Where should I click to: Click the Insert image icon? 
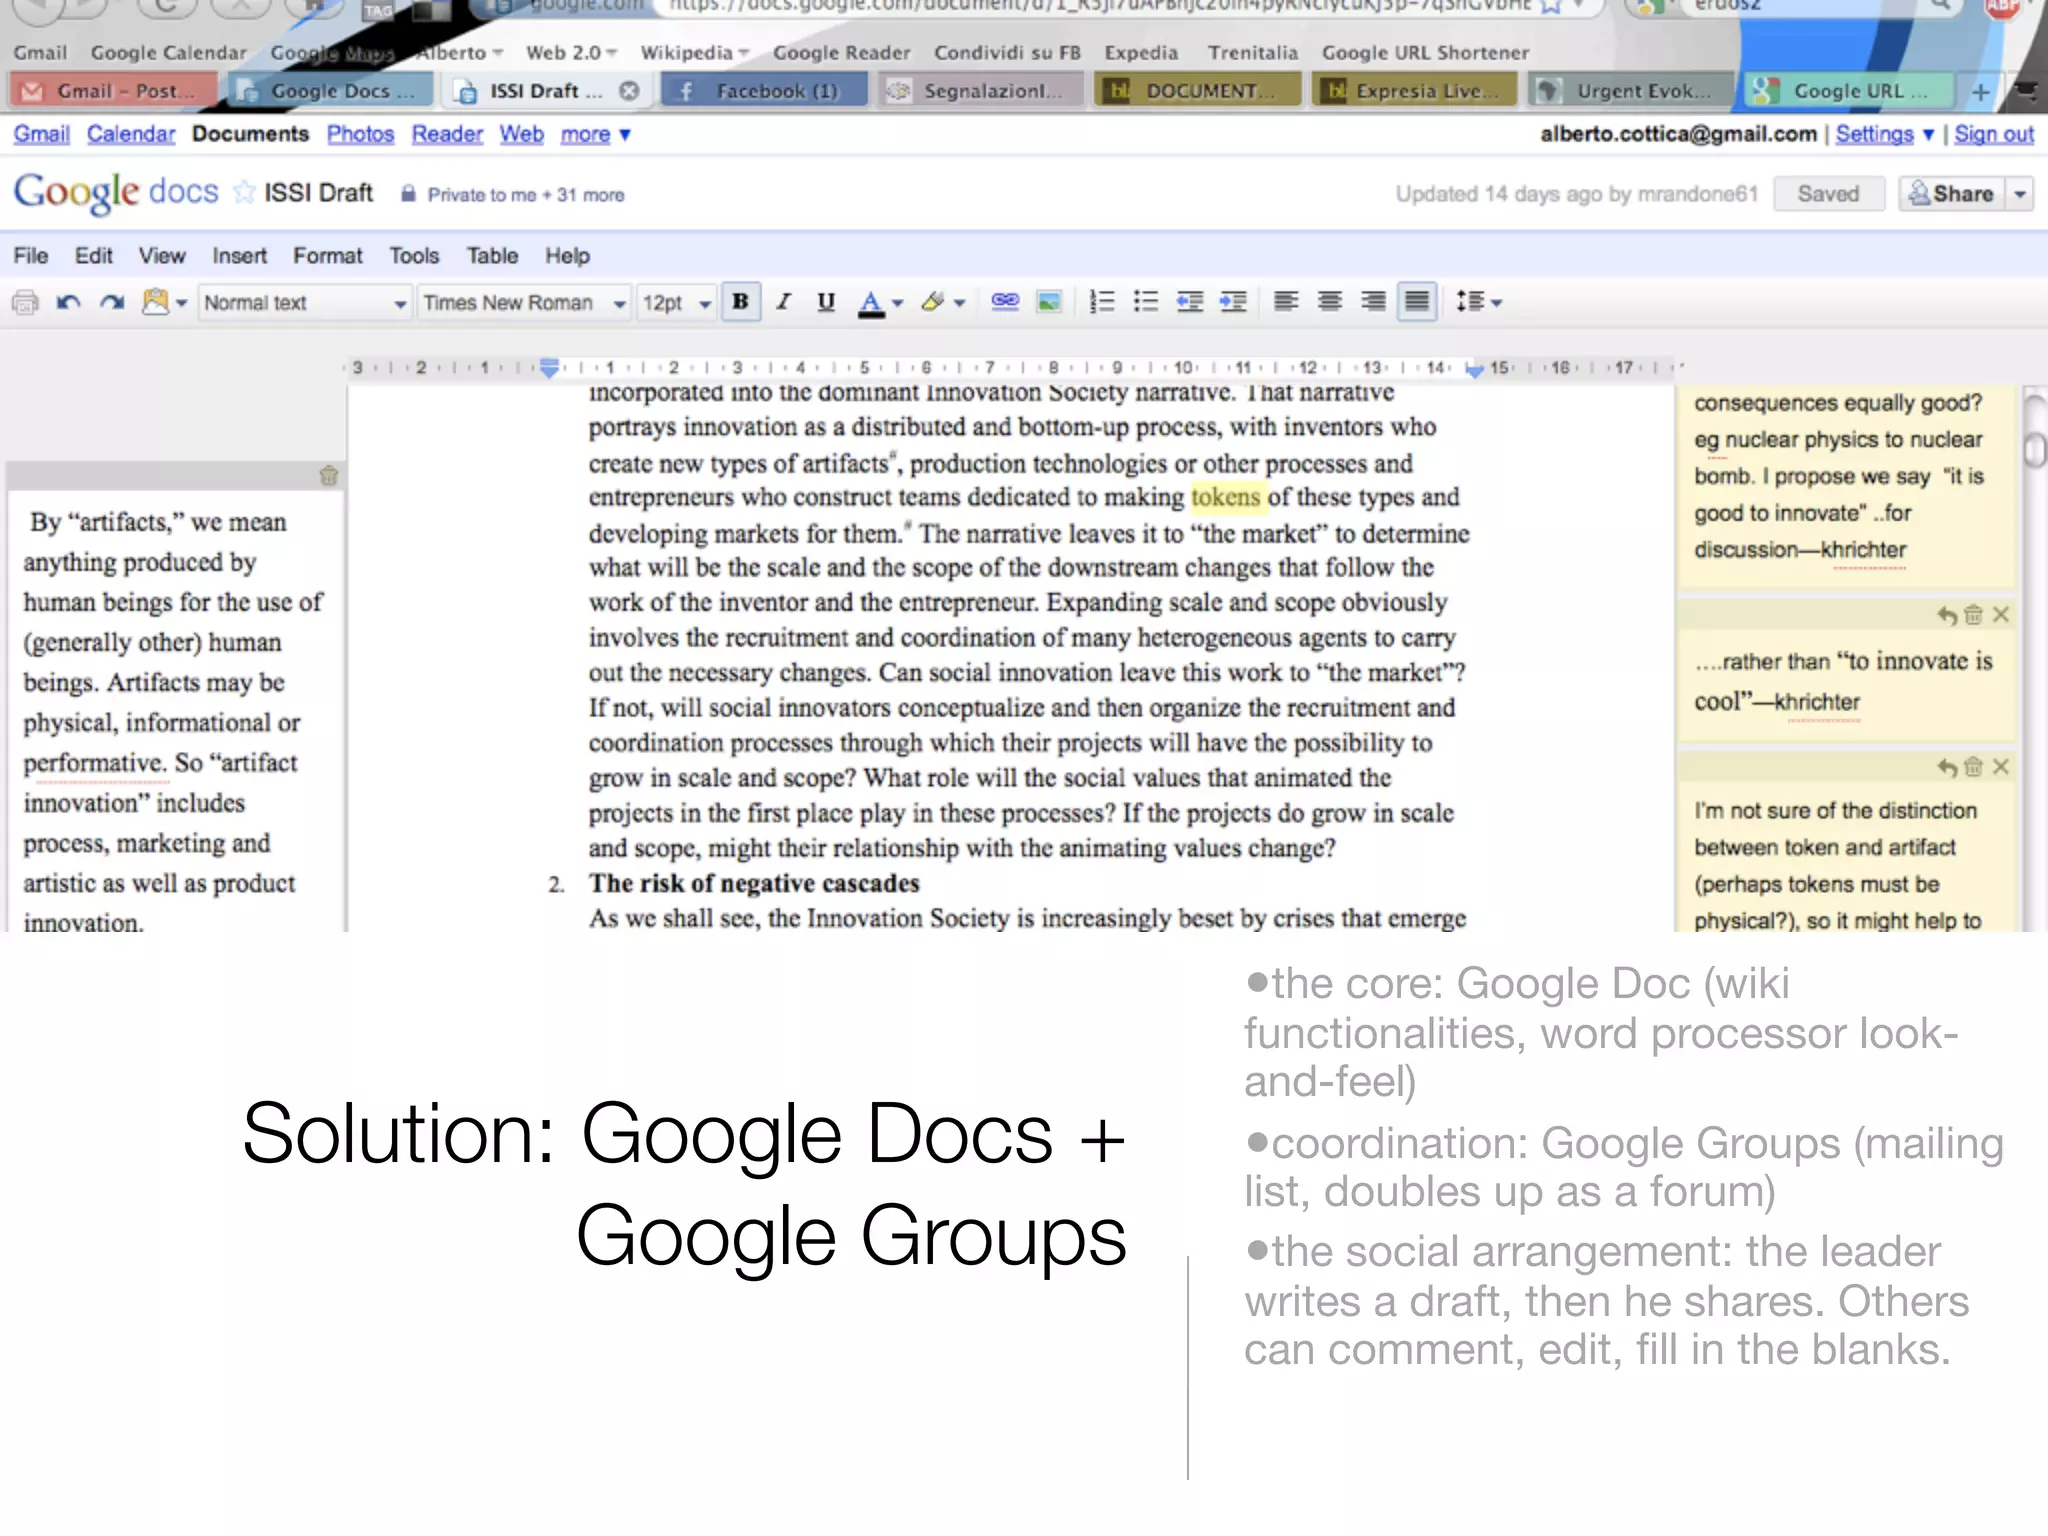tap(1049, 301)
